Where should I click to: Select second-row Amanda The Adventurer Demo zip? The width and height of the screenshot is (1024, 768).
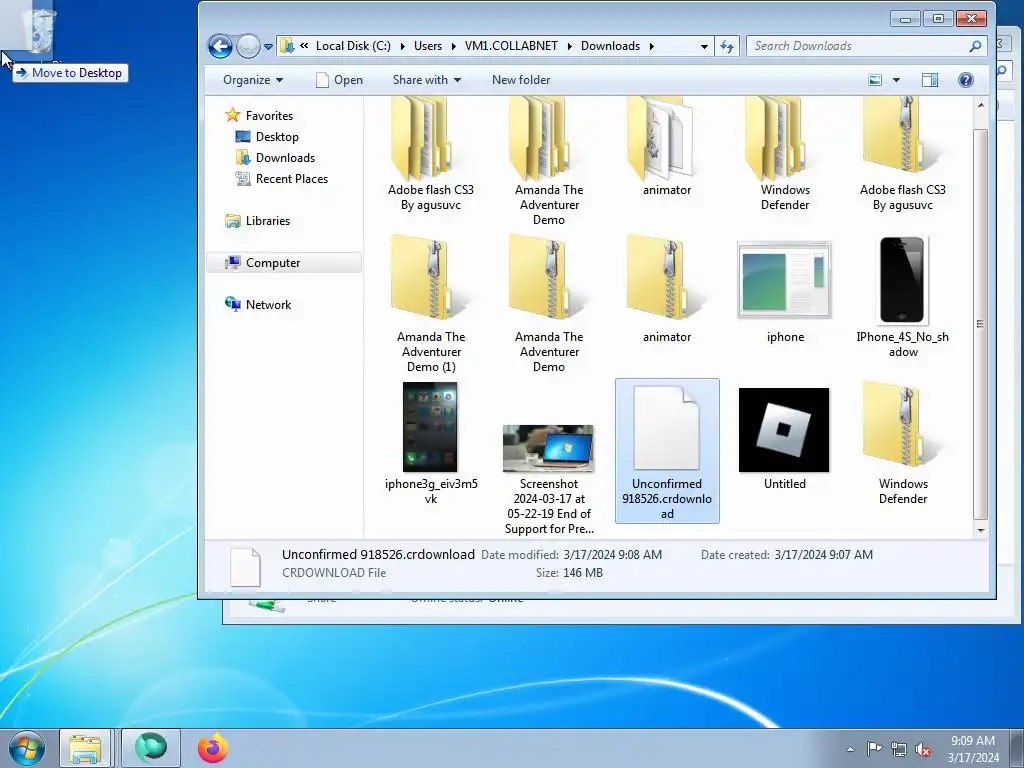pos(549,304)
